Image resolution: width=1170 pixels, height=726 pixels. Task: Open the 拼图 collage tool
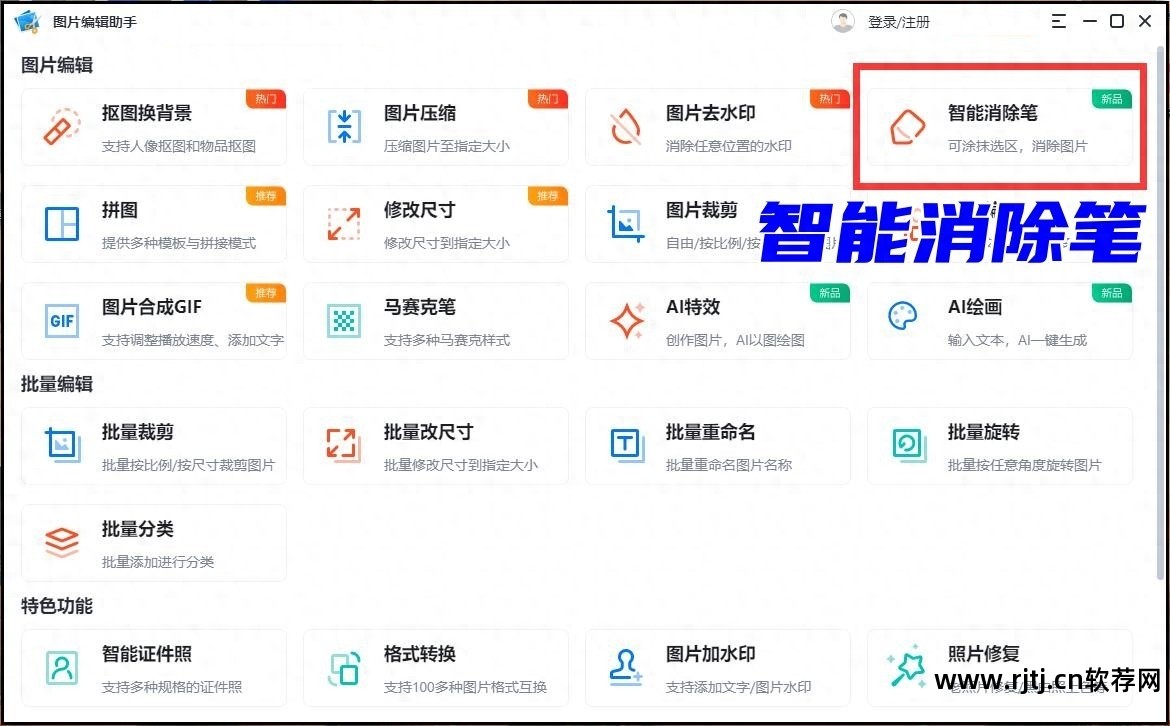(x=155, y=224)
